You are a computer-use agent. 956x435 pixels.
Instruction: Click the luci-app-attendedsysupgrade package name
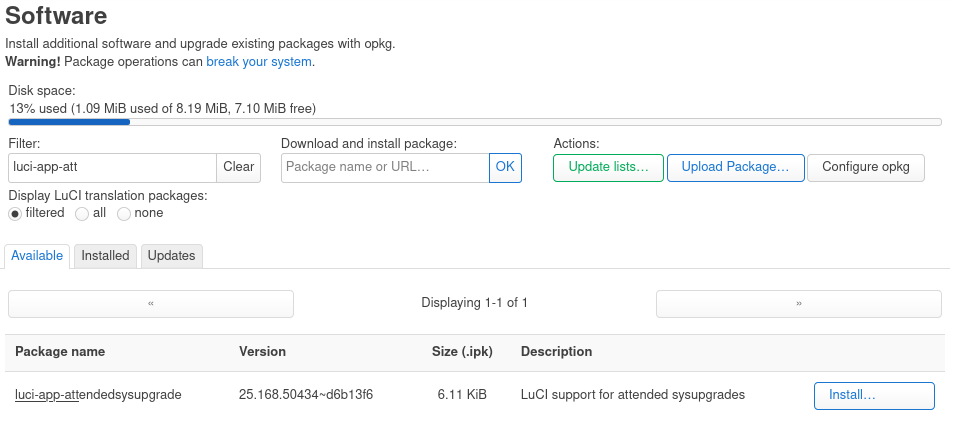[98, 395]
